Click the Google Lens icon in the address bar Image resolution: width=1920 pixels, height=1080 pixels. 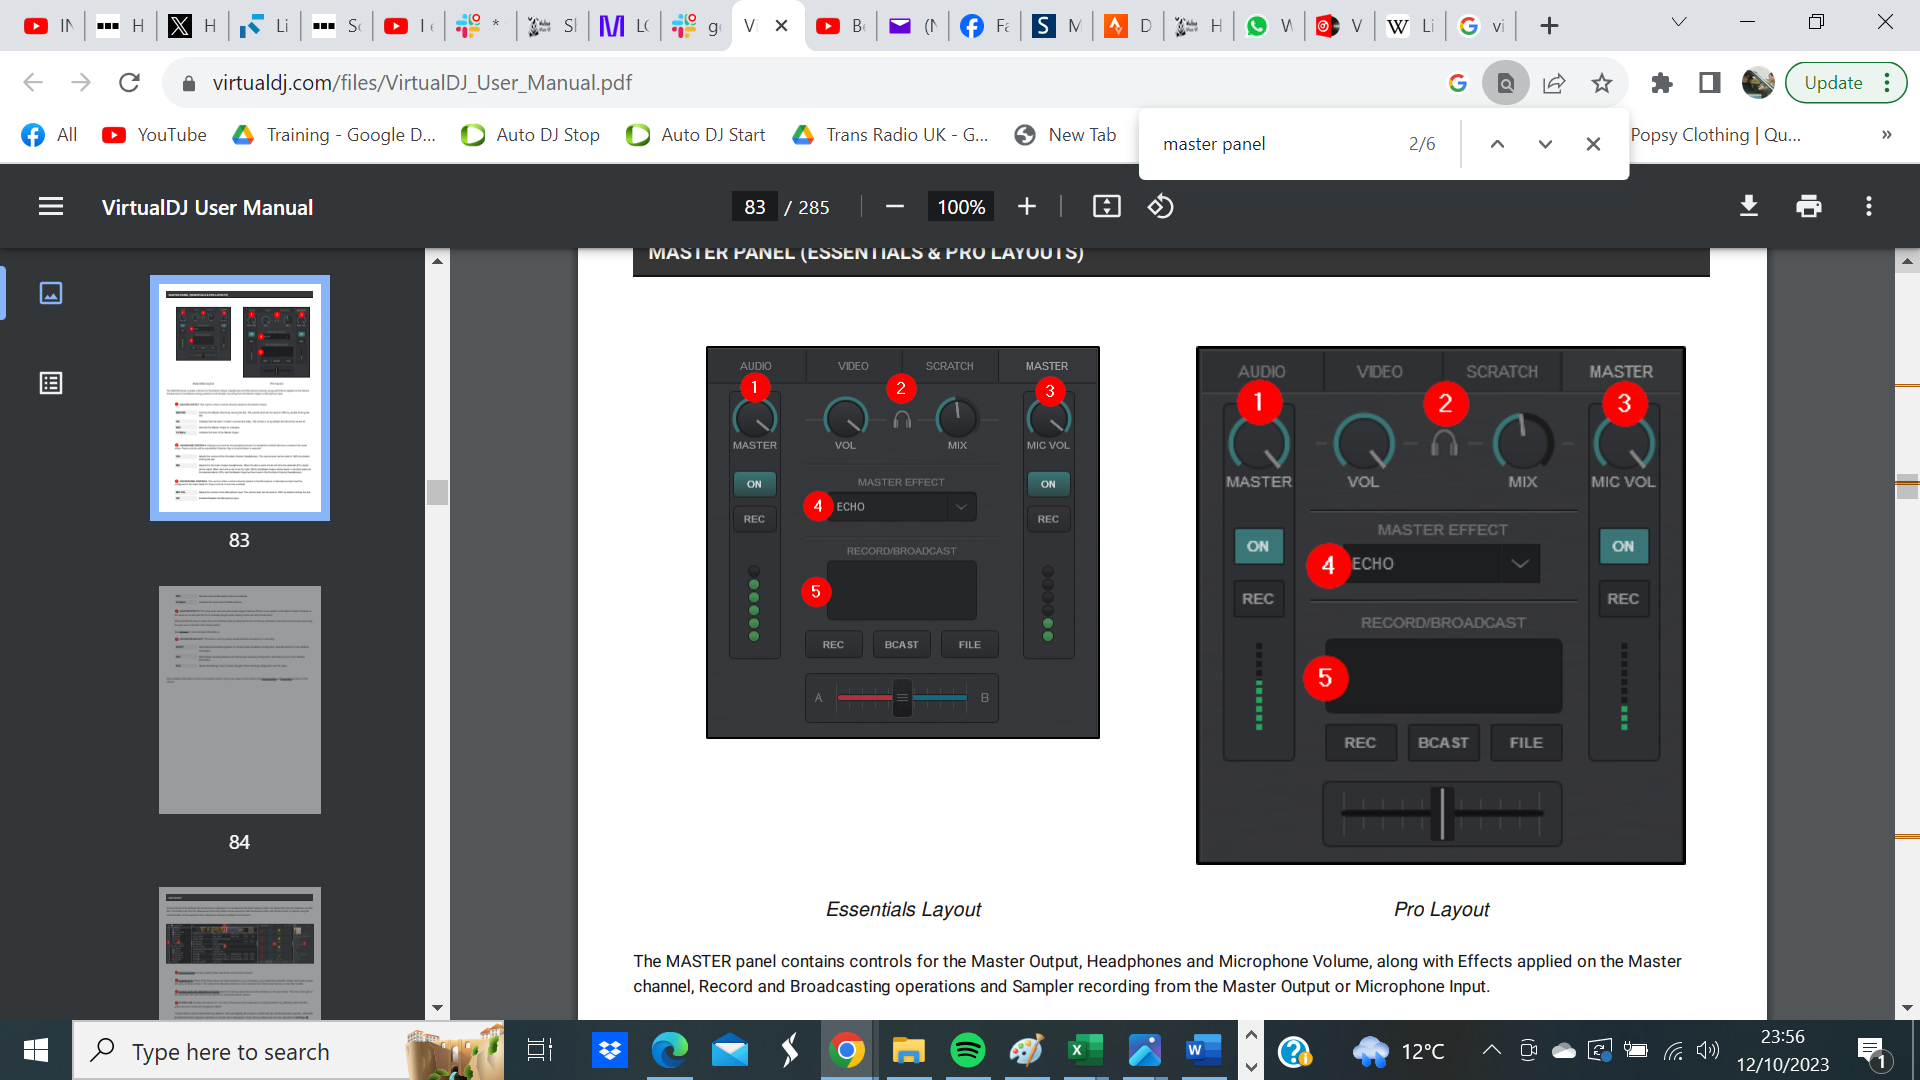(x=1507, y=83)
